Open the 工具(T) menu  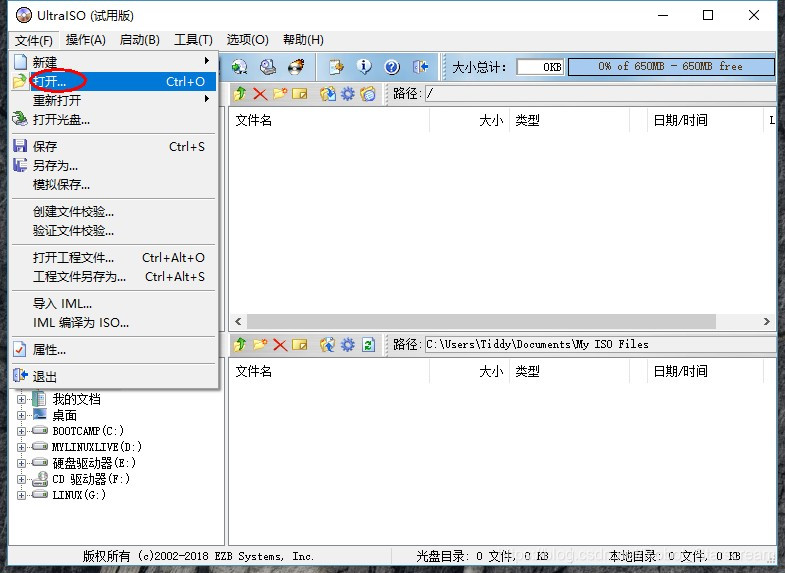pos(193,40)
